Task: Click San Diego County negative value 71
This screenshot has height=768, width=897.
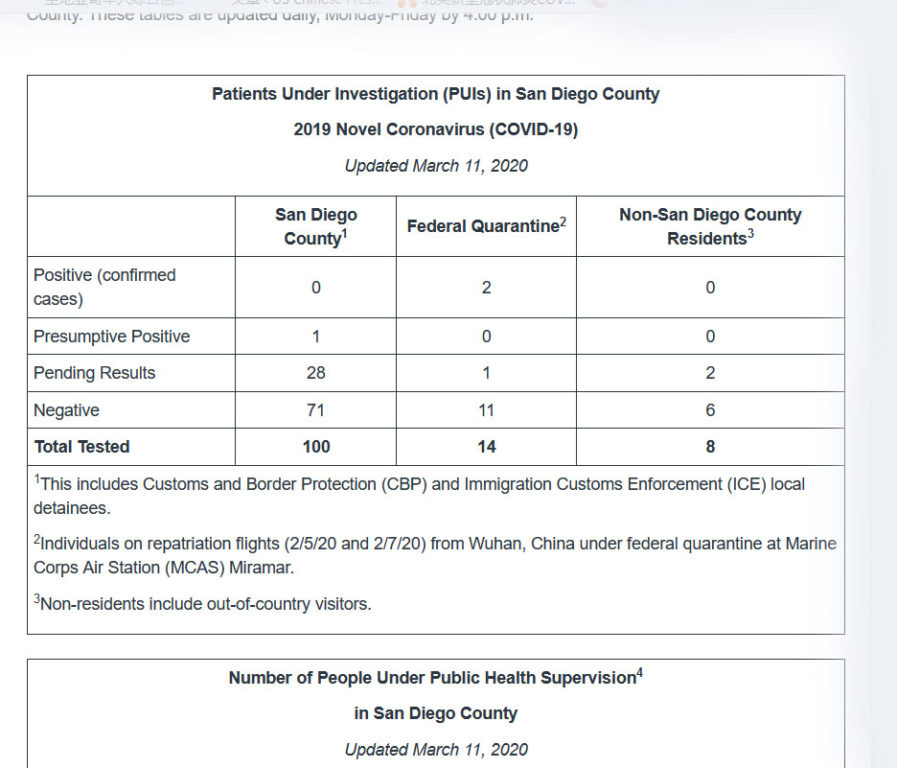Action: (x=316, y=410)
